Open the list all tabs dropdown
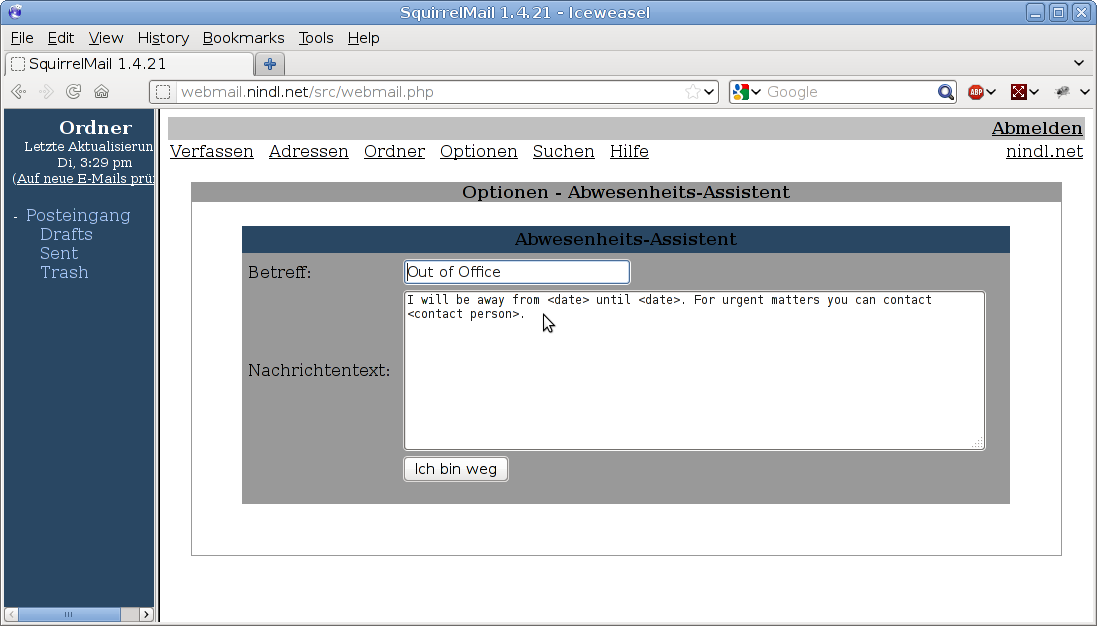 [x=1078, y=64]
